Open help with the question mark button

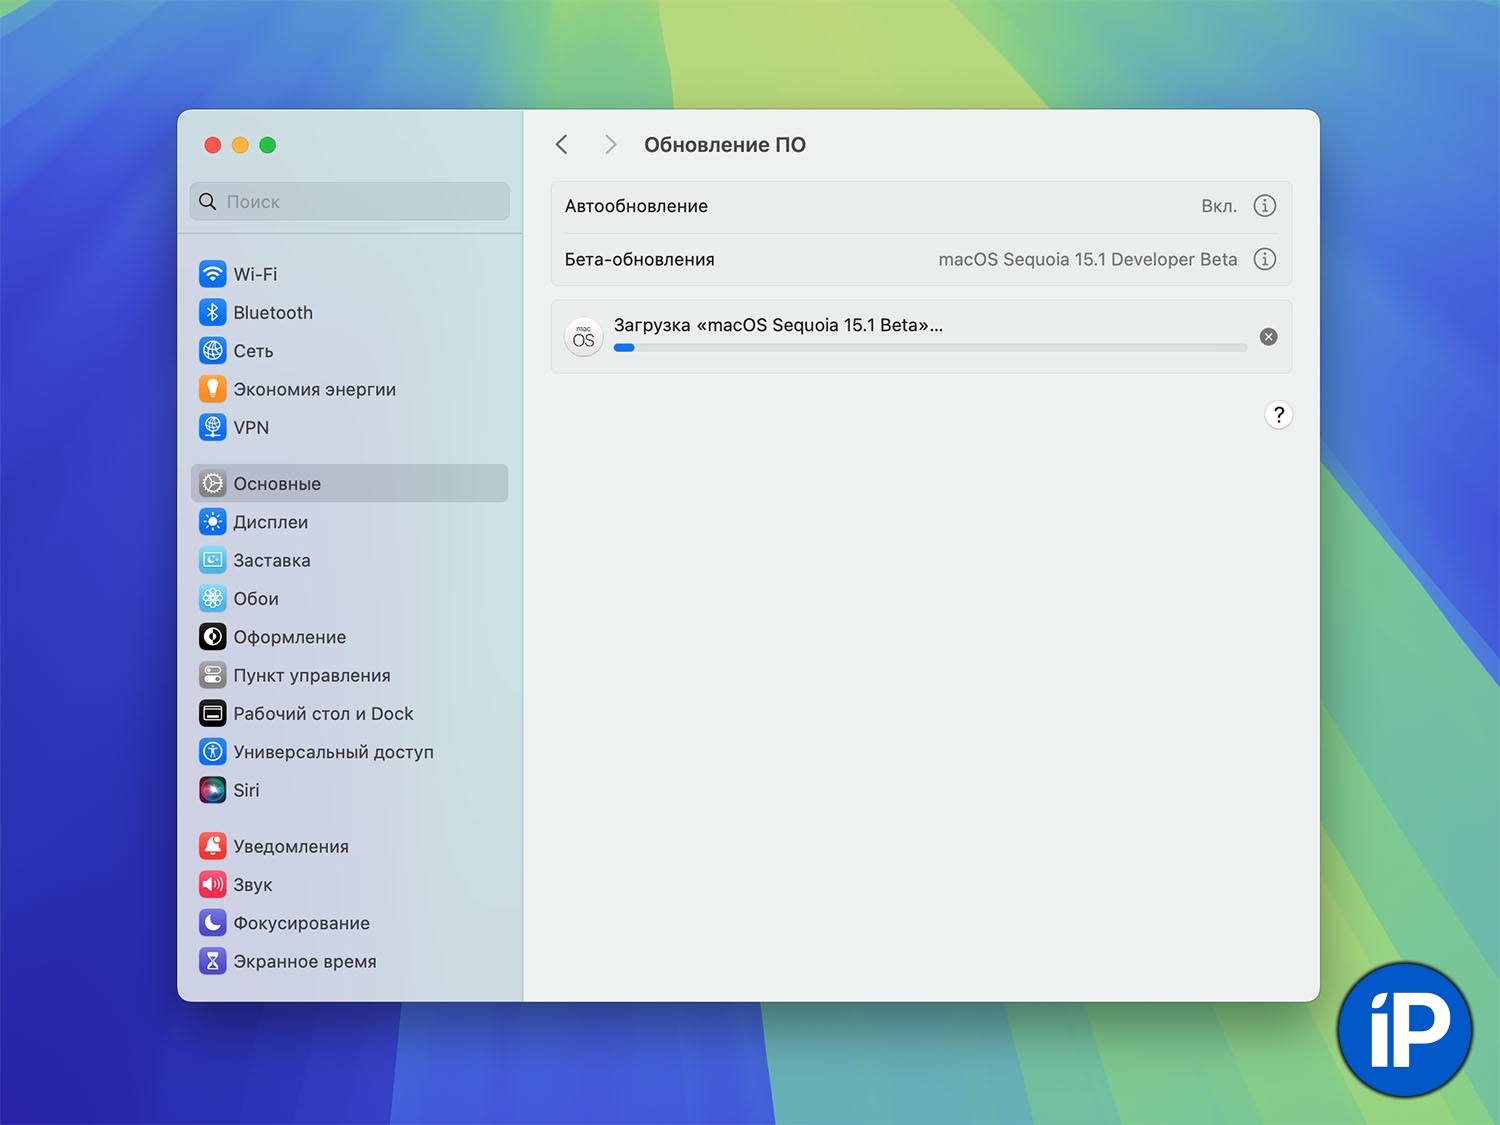click(x=1278, y=415)
